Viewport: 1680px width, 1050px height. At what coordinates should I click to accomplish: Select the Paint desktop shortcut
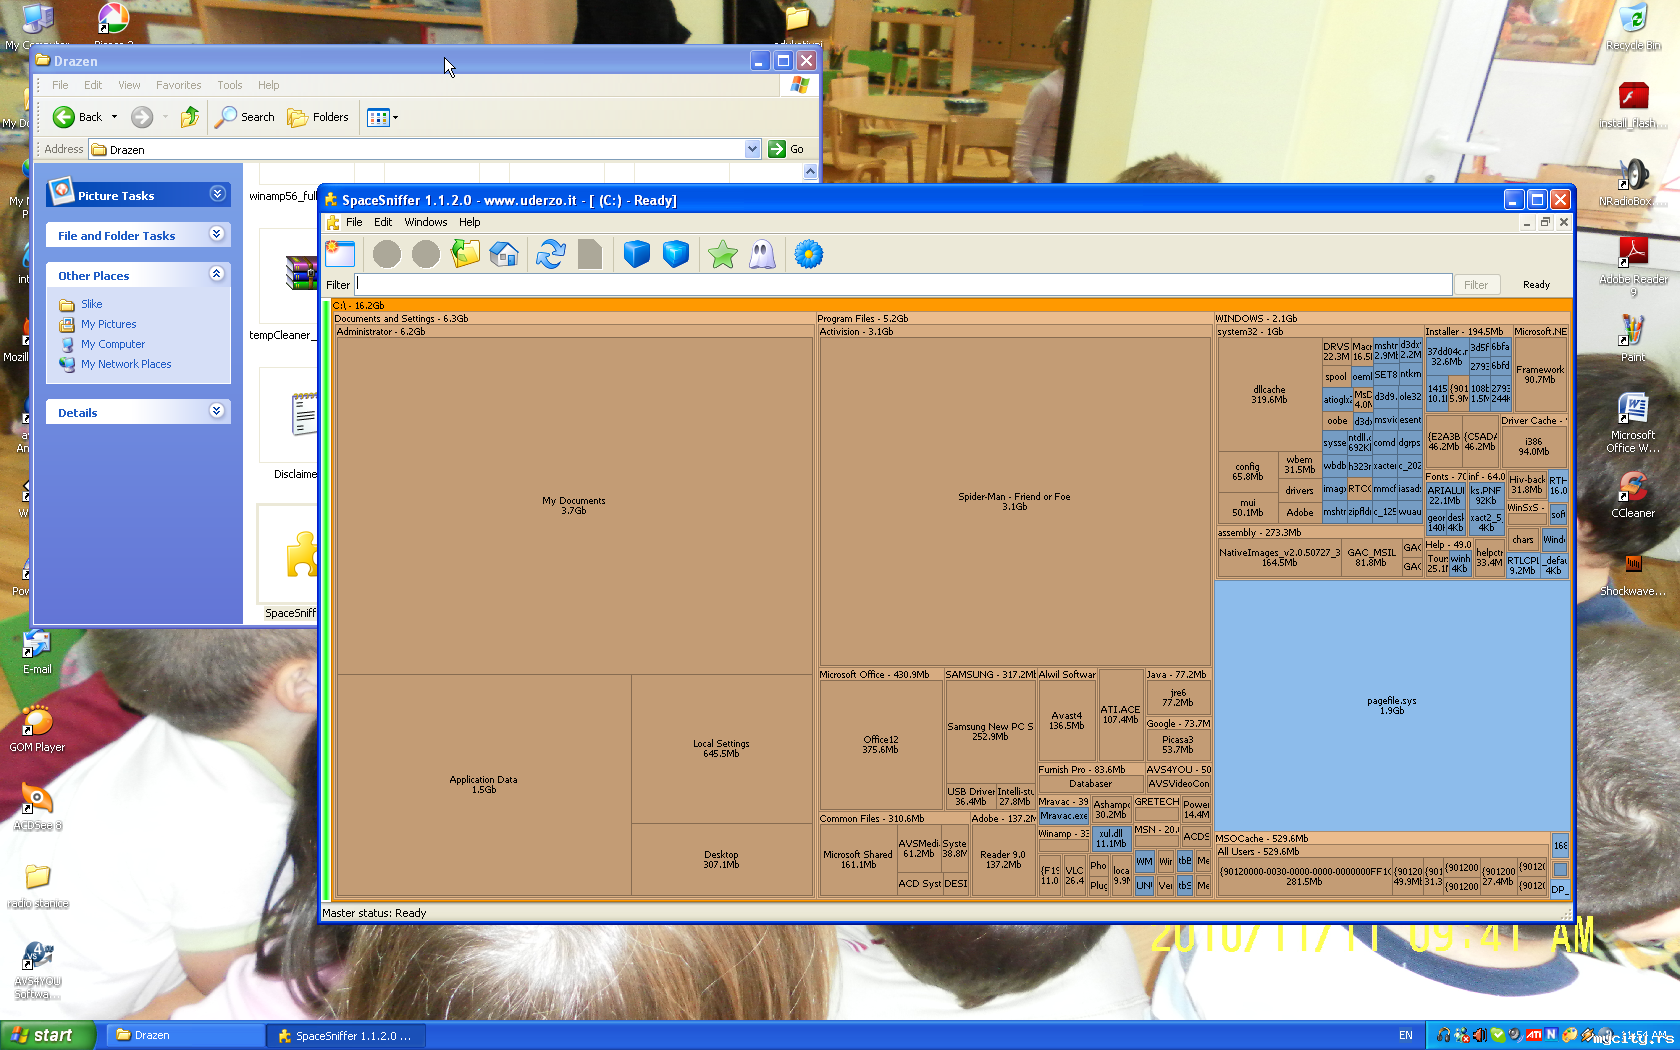coord(1633,339)
